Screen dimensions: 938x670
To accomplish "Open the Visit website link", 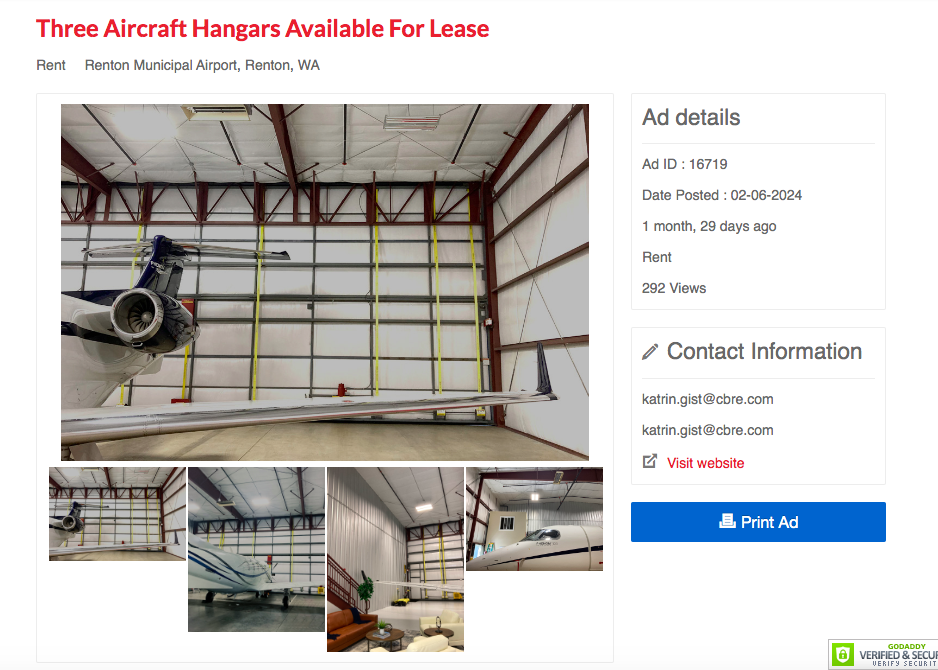I will pos(705,463).
